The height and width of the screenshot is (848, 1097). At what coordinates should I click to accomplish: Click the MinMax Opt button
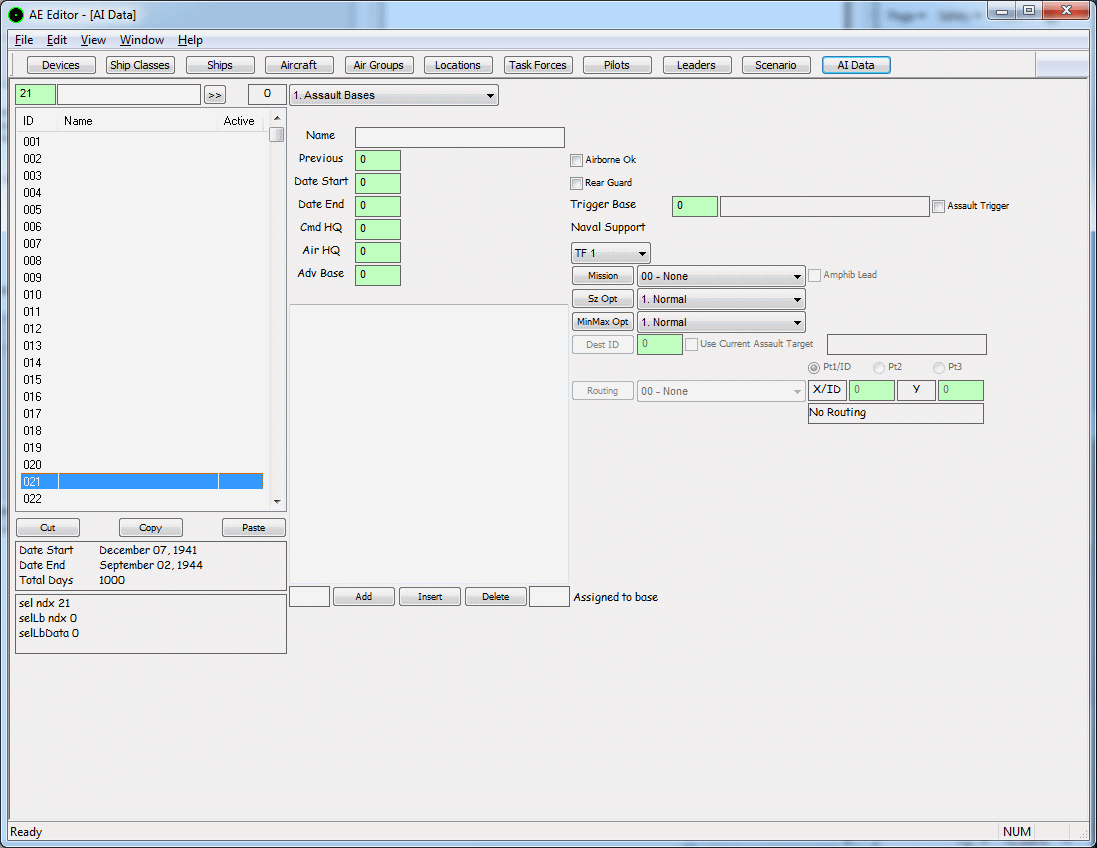click(603, 322)
